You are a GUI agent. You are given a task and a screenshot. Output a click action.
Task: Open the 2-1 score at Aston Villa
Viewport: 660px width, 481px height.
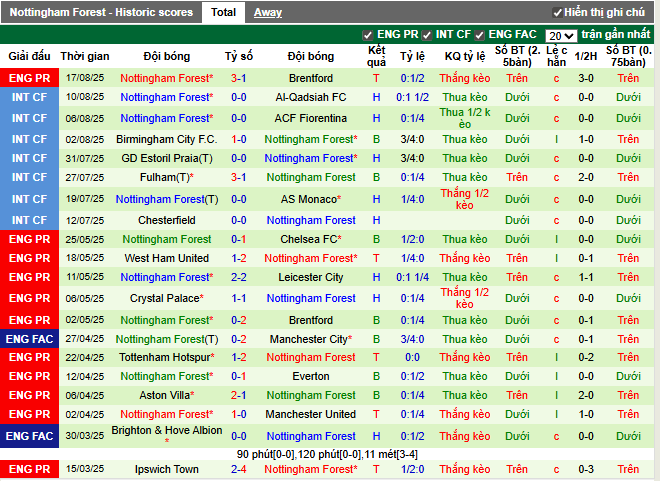pos(239,395)
